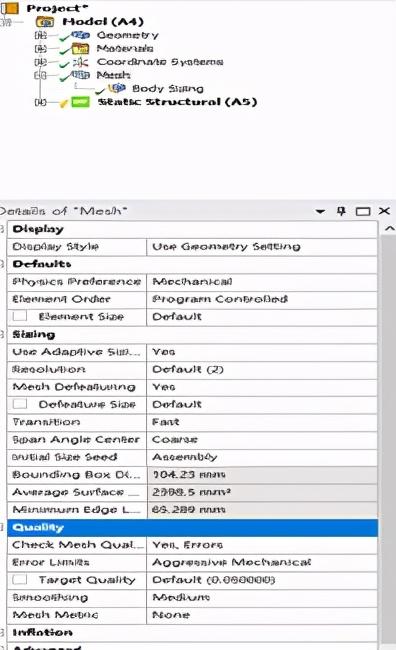Open Display Style value Use Geometry Setting
The width and height of the screenshot is (396, 650).
[x=262, y=247]
